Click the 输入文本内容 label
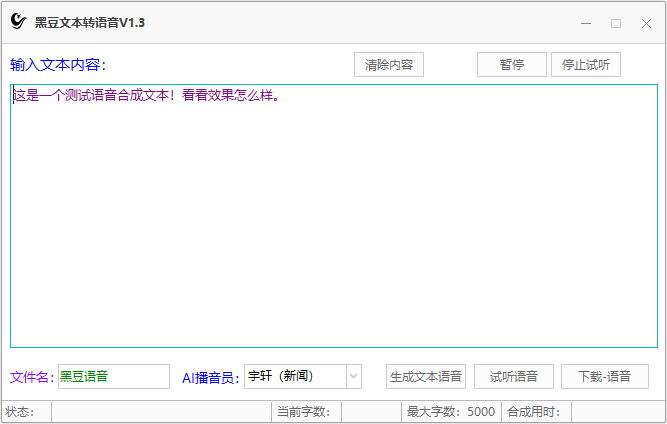 (x=58, y=65)
